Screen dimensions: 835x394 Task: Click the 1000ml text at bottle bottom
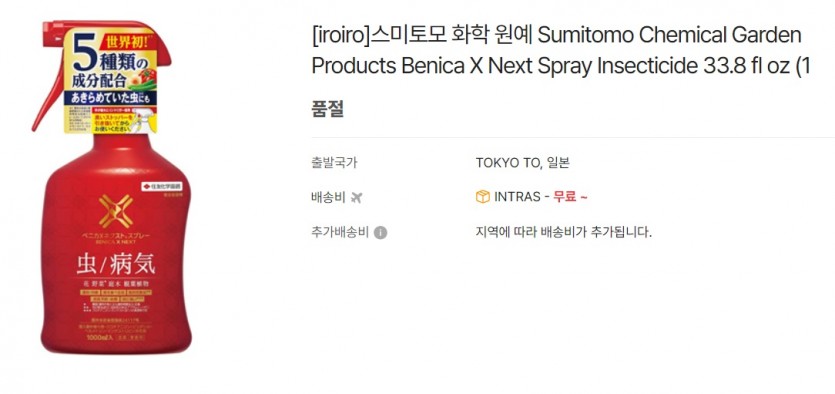[97, 337]
